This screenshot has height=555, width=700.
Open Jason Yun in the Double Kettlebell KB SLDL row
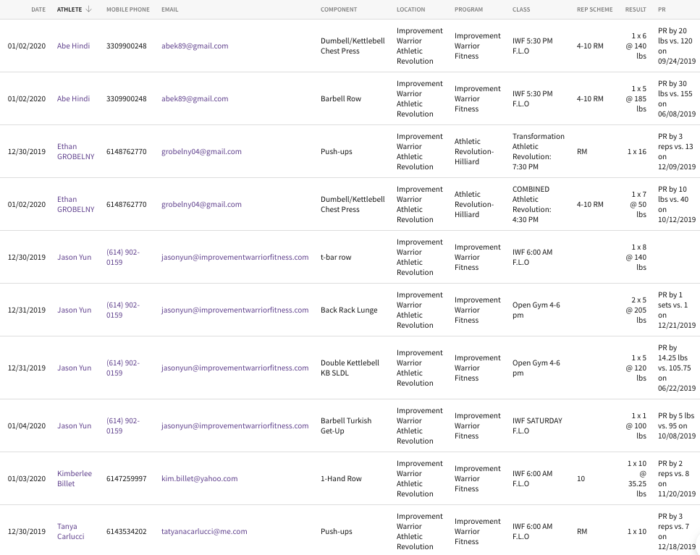(74, 368)
